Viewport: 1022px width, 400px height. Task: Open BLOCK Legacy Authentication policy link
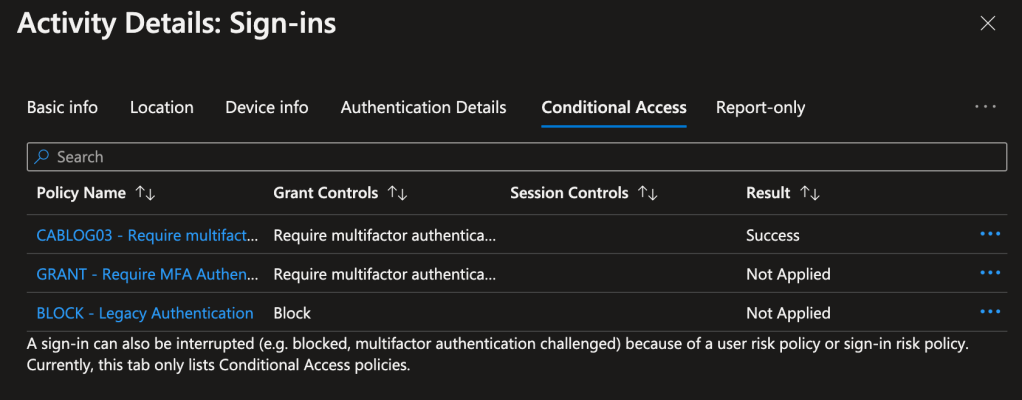click(145, 313)
